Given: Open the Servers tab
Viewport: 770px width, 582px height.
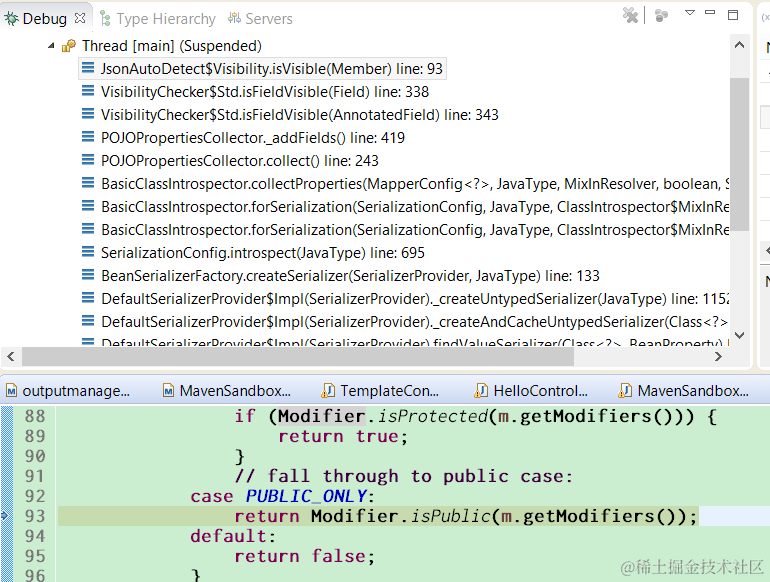Looking at the screenshot, I should pos(260,19).
